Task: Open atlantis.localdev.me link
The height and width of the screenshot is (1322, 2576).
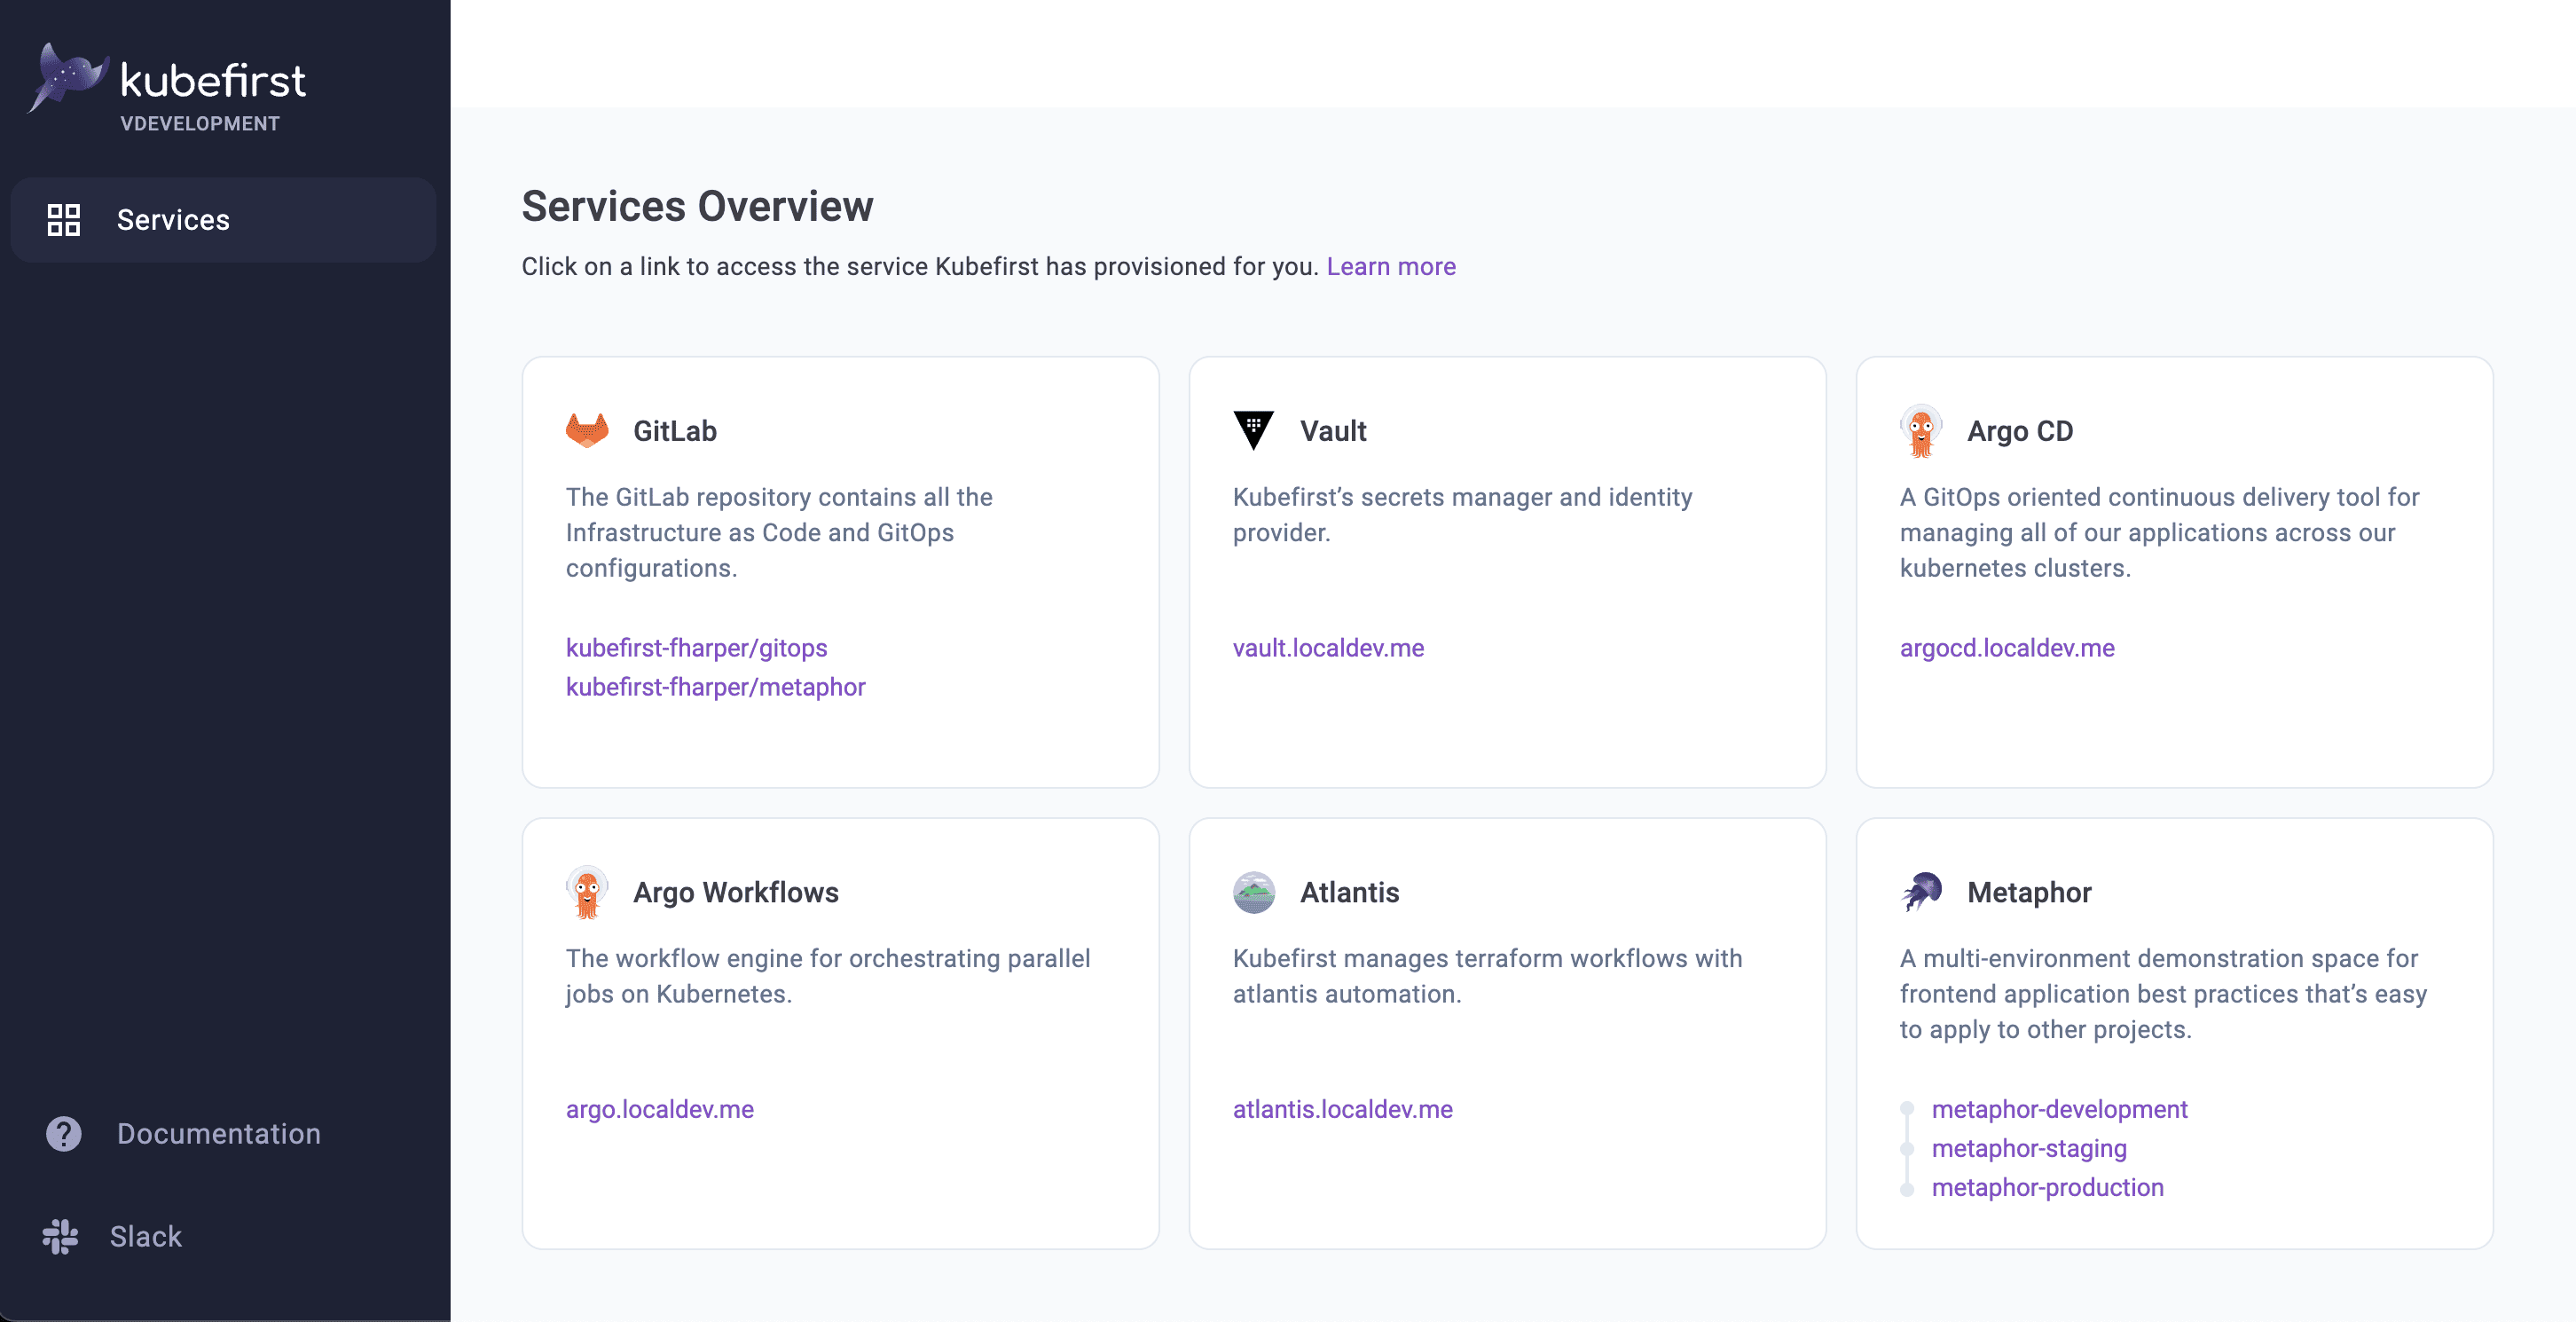Action: 1342,1108
